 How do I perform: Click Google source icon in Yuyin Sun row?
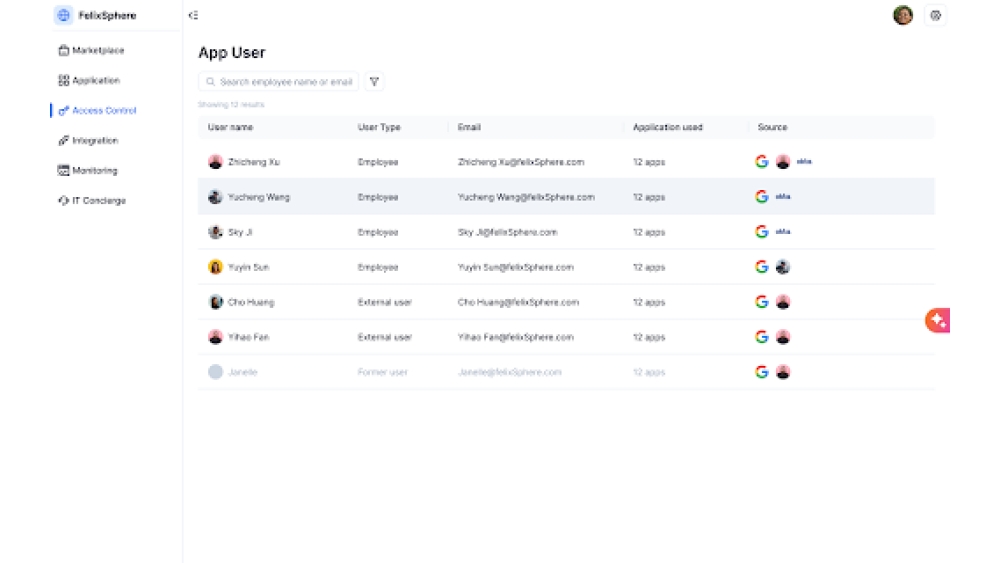click(761, 267)
